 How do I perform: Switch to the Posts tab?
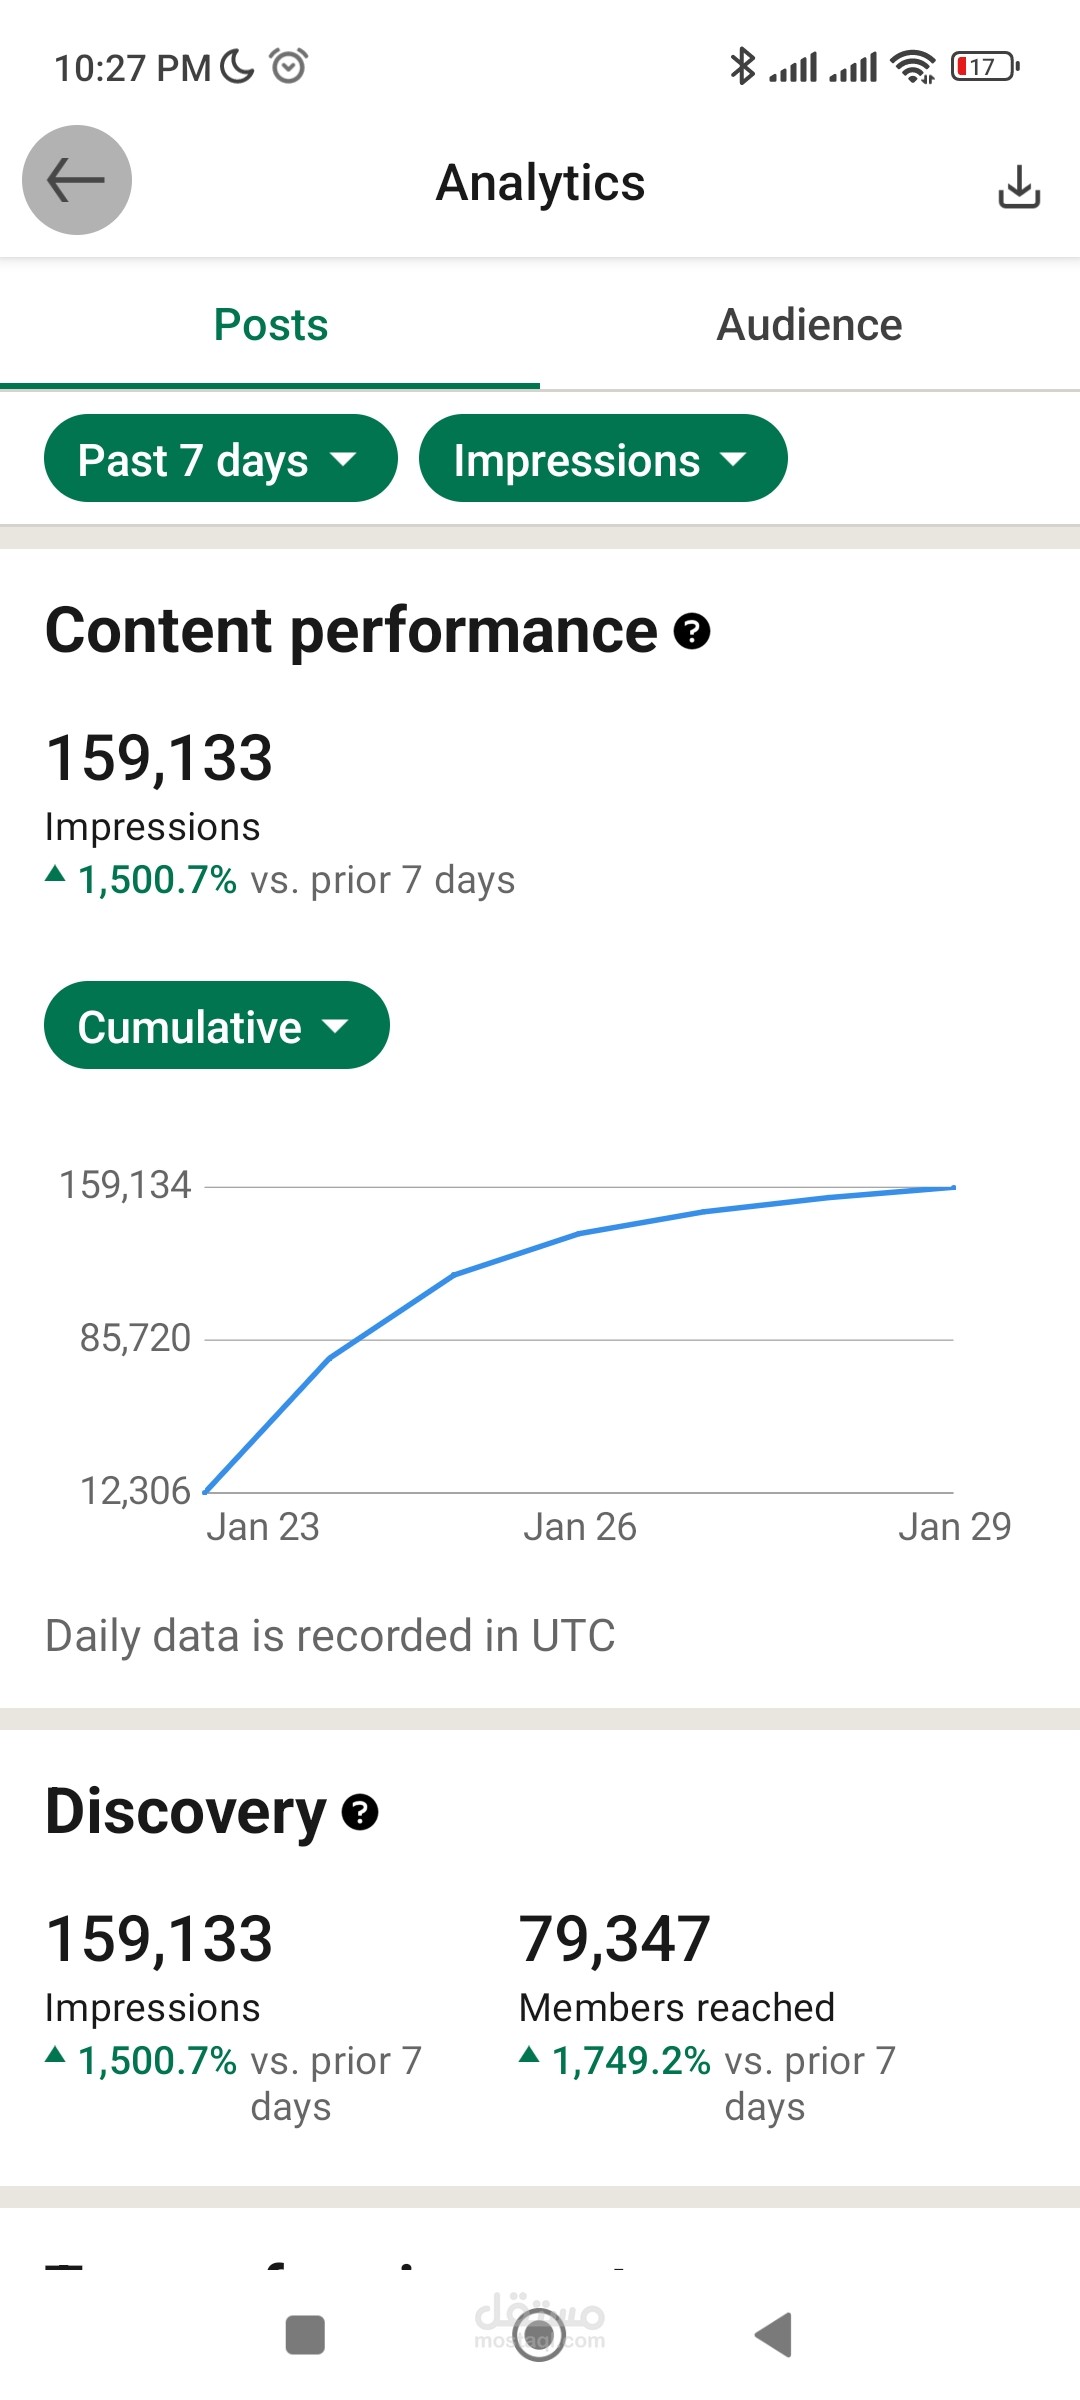coord(270,325)
